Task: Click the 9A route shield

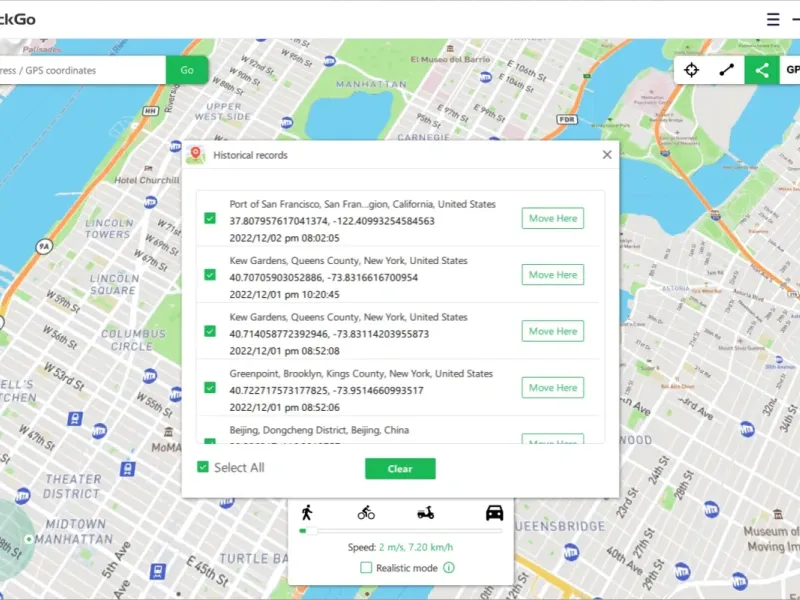Action: [44, 247]
